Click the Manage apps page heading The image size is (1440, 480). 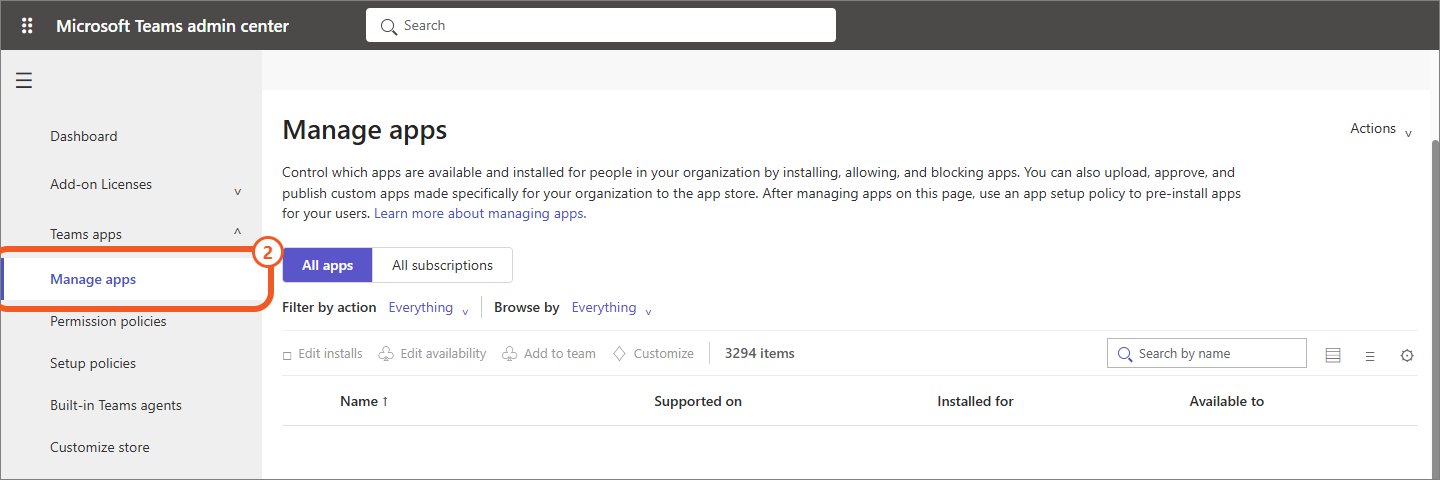365,130
